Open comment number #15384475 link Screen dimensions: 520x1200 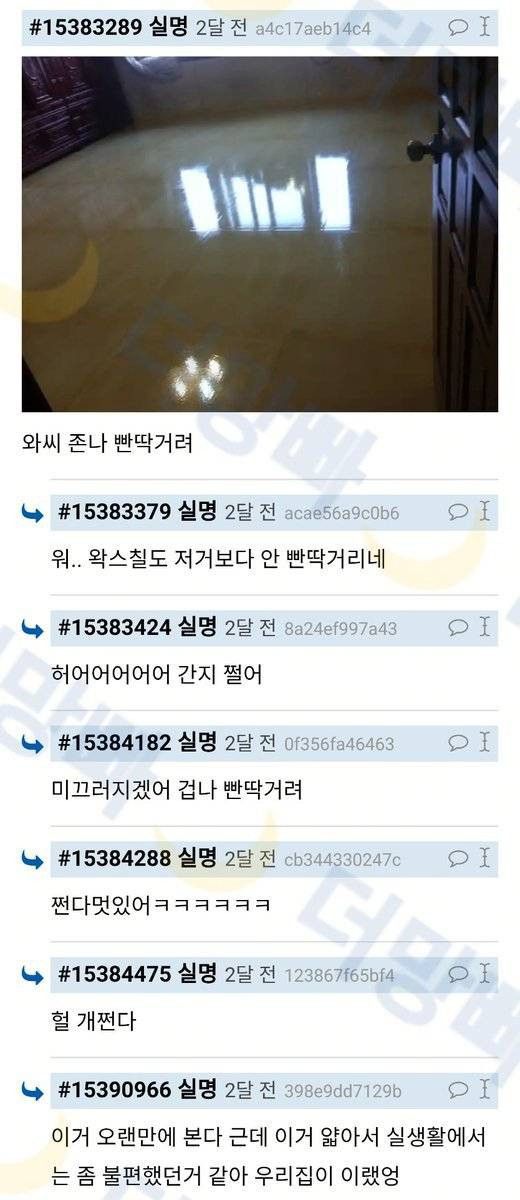(114, 974)
